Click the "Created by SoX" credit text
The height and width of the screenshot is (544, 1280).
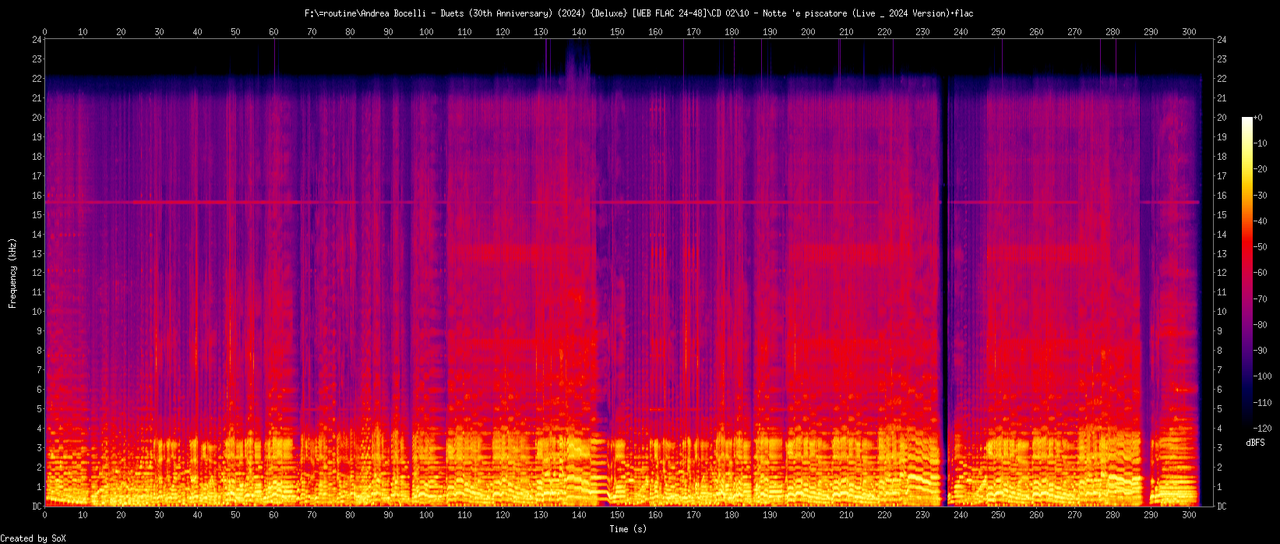35,538
